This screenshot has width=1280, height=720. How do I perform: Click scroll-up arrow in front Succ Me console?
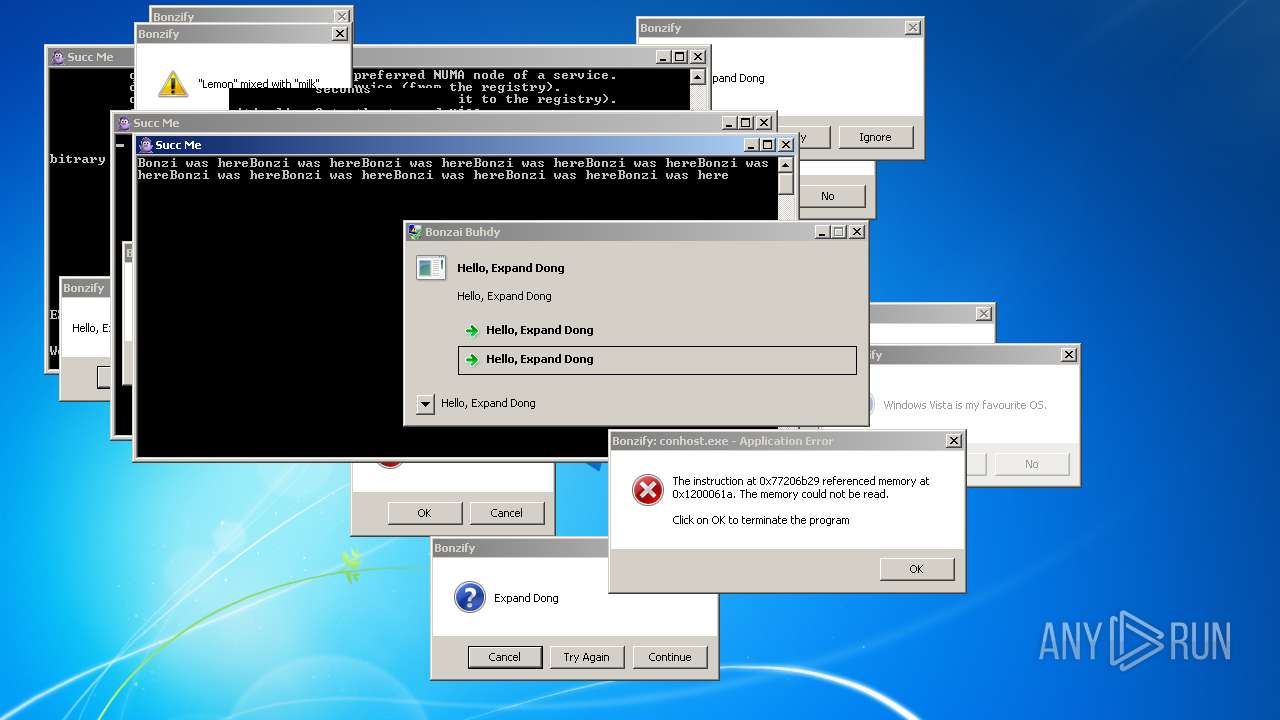tap(786, 164)
